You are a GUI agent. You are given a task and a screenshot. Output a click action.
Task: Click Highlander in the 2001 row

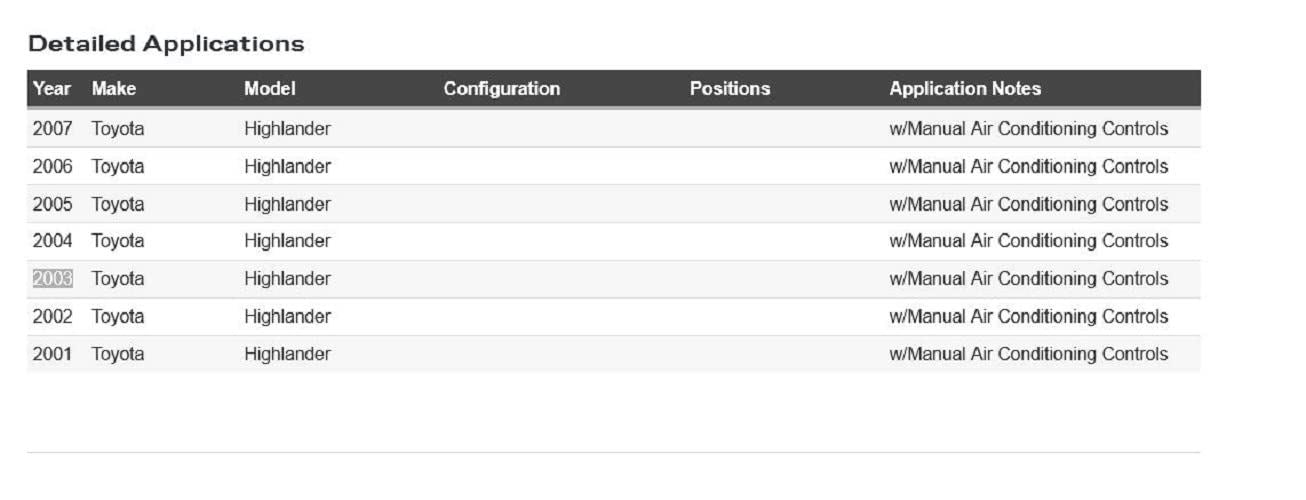click(287, 354)
